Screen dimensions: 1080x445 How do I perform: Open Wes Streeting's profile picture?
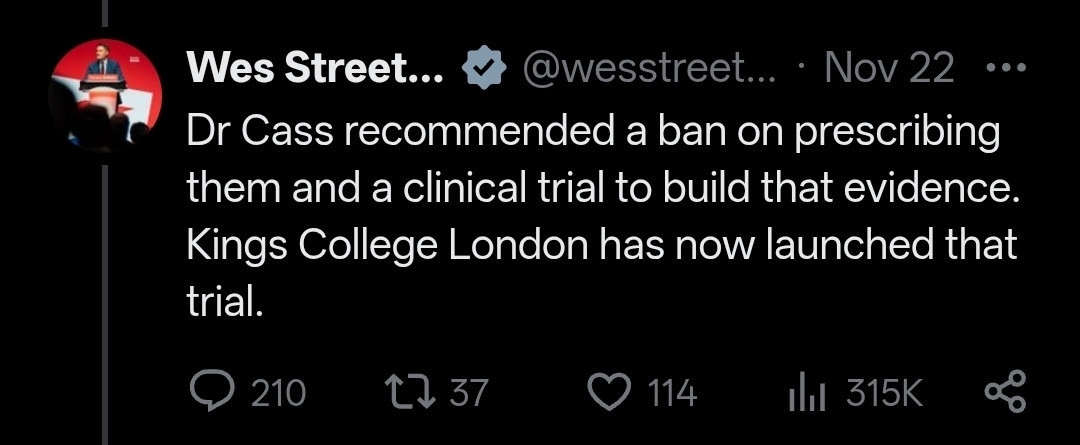click(105, 96)
